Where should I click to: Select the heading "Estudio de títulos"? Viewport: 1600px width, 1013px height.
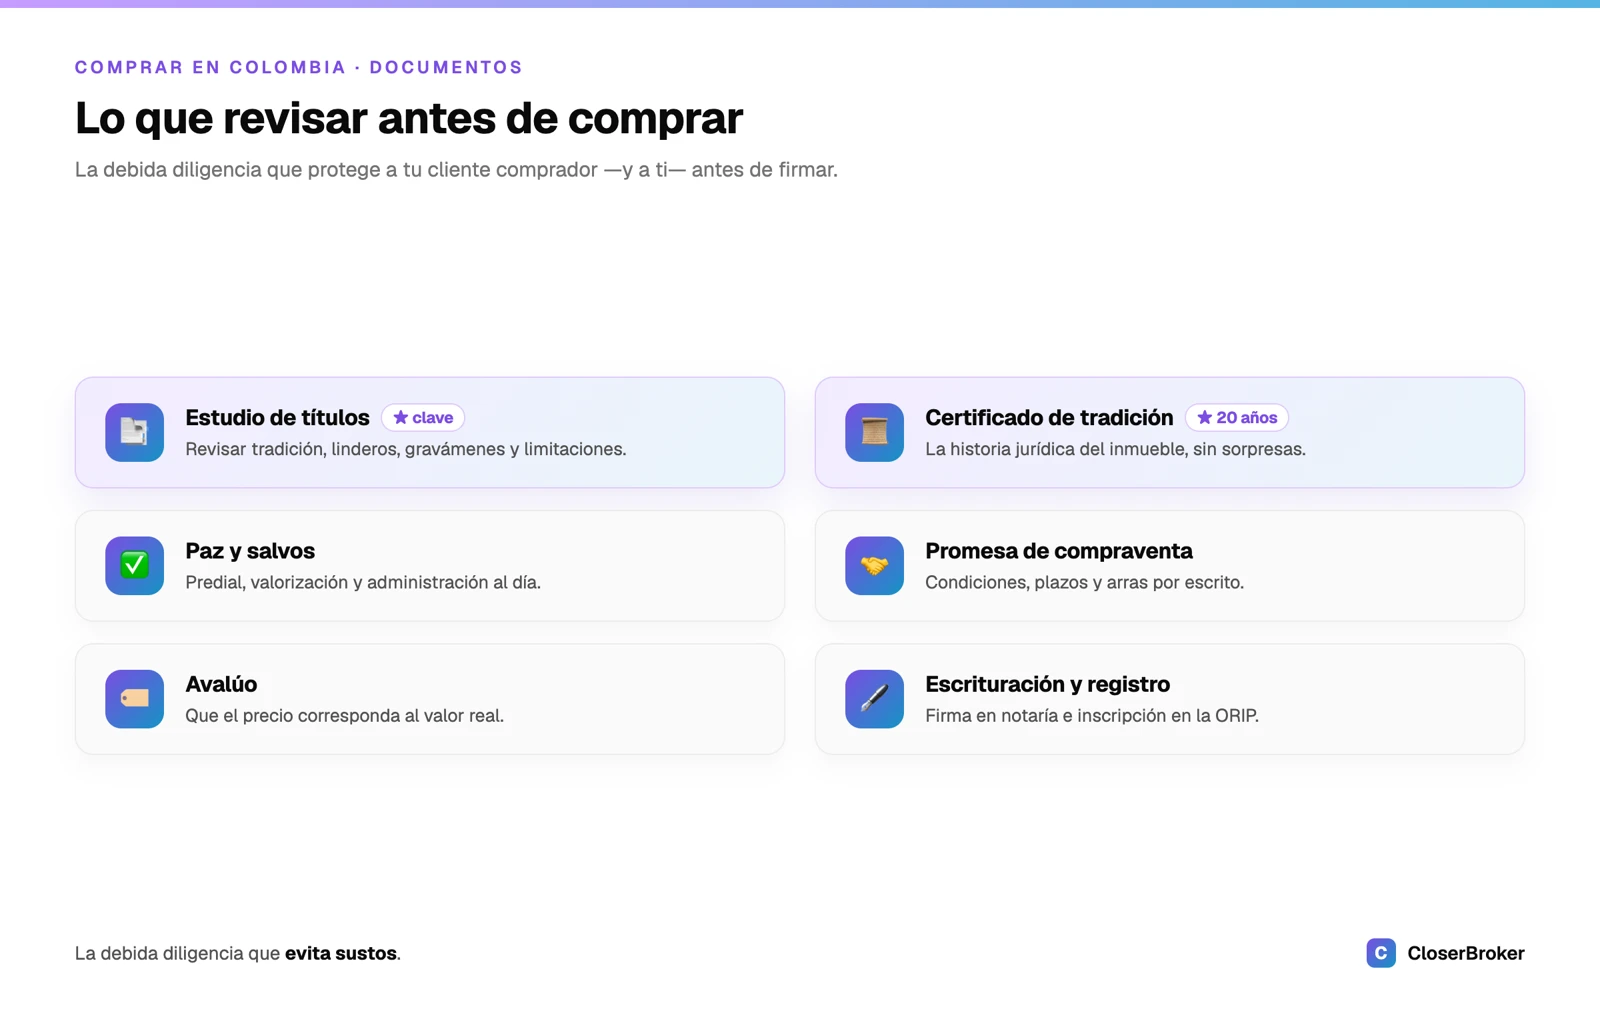(x=277, y=418)
